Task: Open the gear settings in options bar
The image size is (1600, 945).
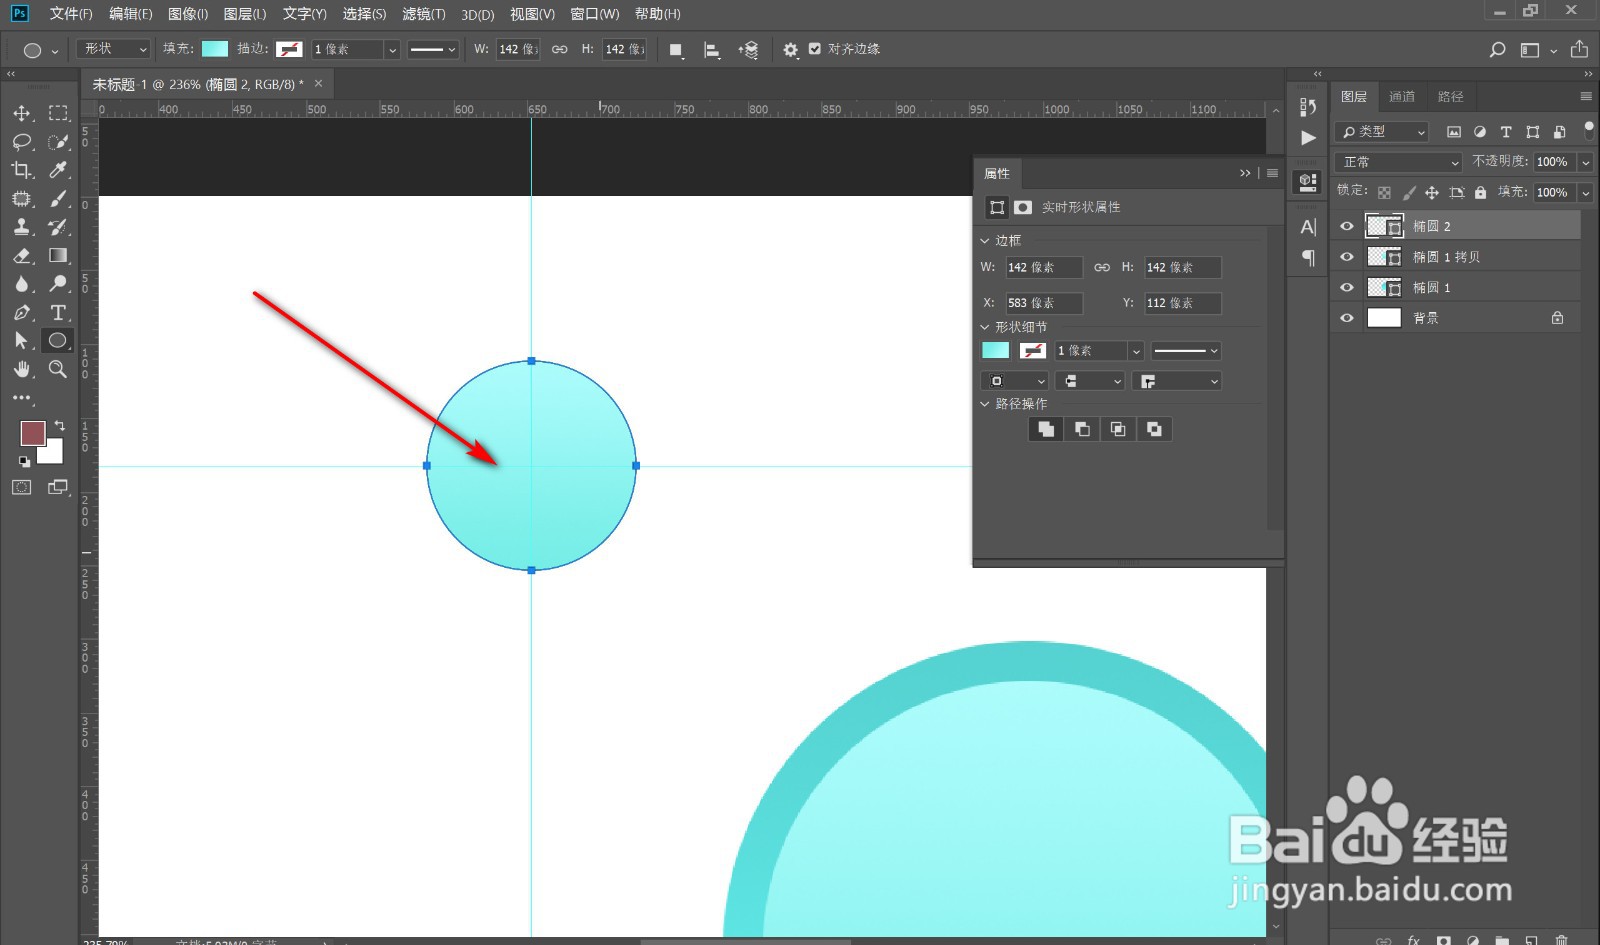Action: coord(791,50)
